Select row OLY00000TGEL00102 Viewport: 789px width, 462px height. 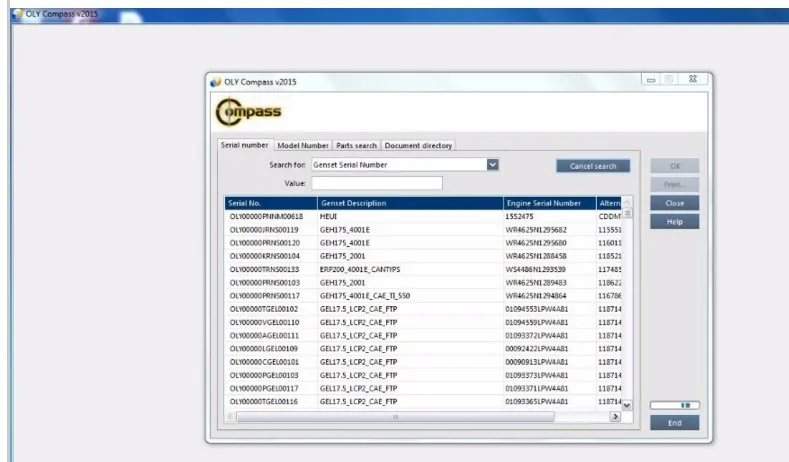pos(423,309)
